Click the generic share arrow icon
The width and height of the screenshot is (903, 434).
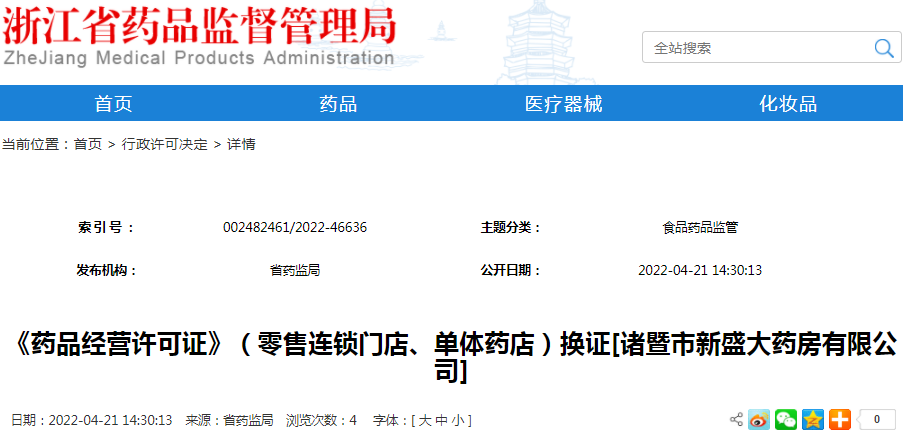(x=737, y=420)
